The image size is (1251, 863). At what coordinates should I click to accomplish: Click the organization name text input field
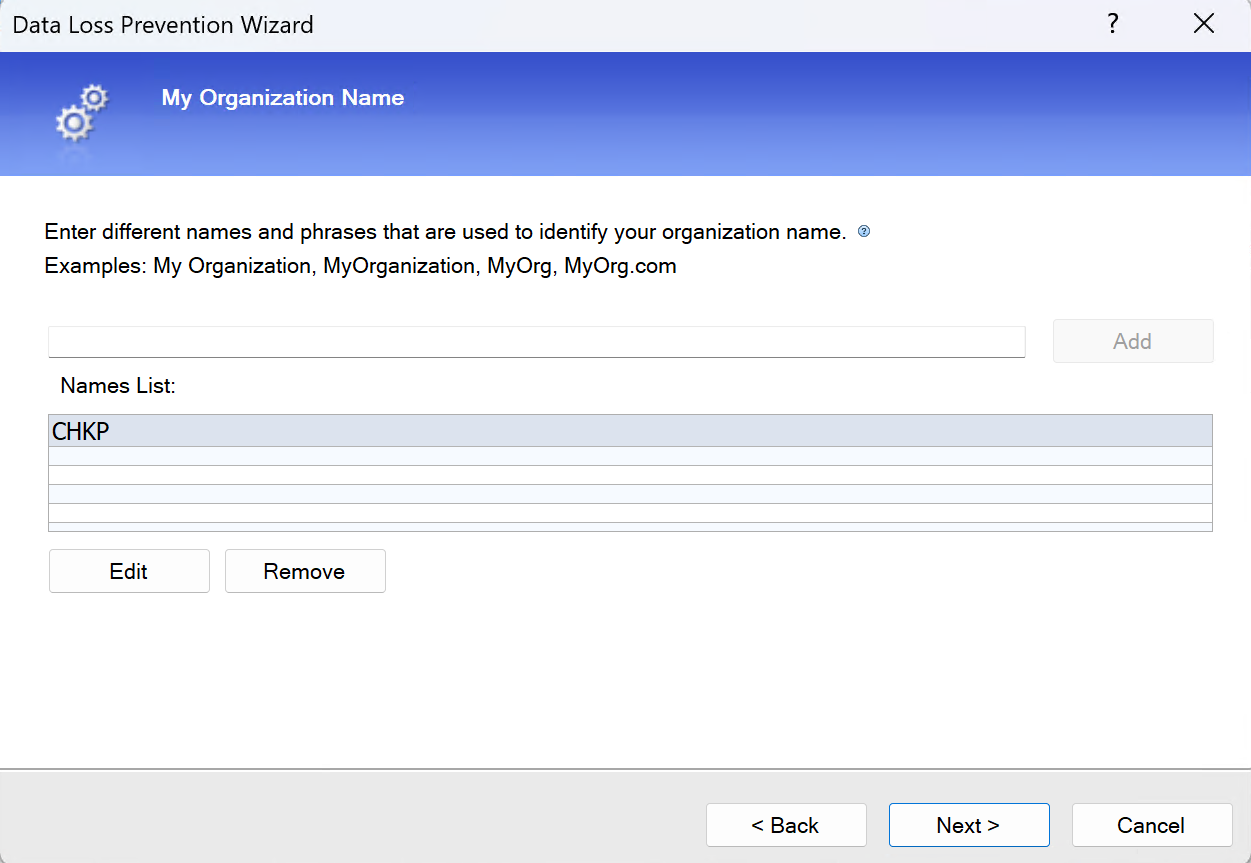536,341
